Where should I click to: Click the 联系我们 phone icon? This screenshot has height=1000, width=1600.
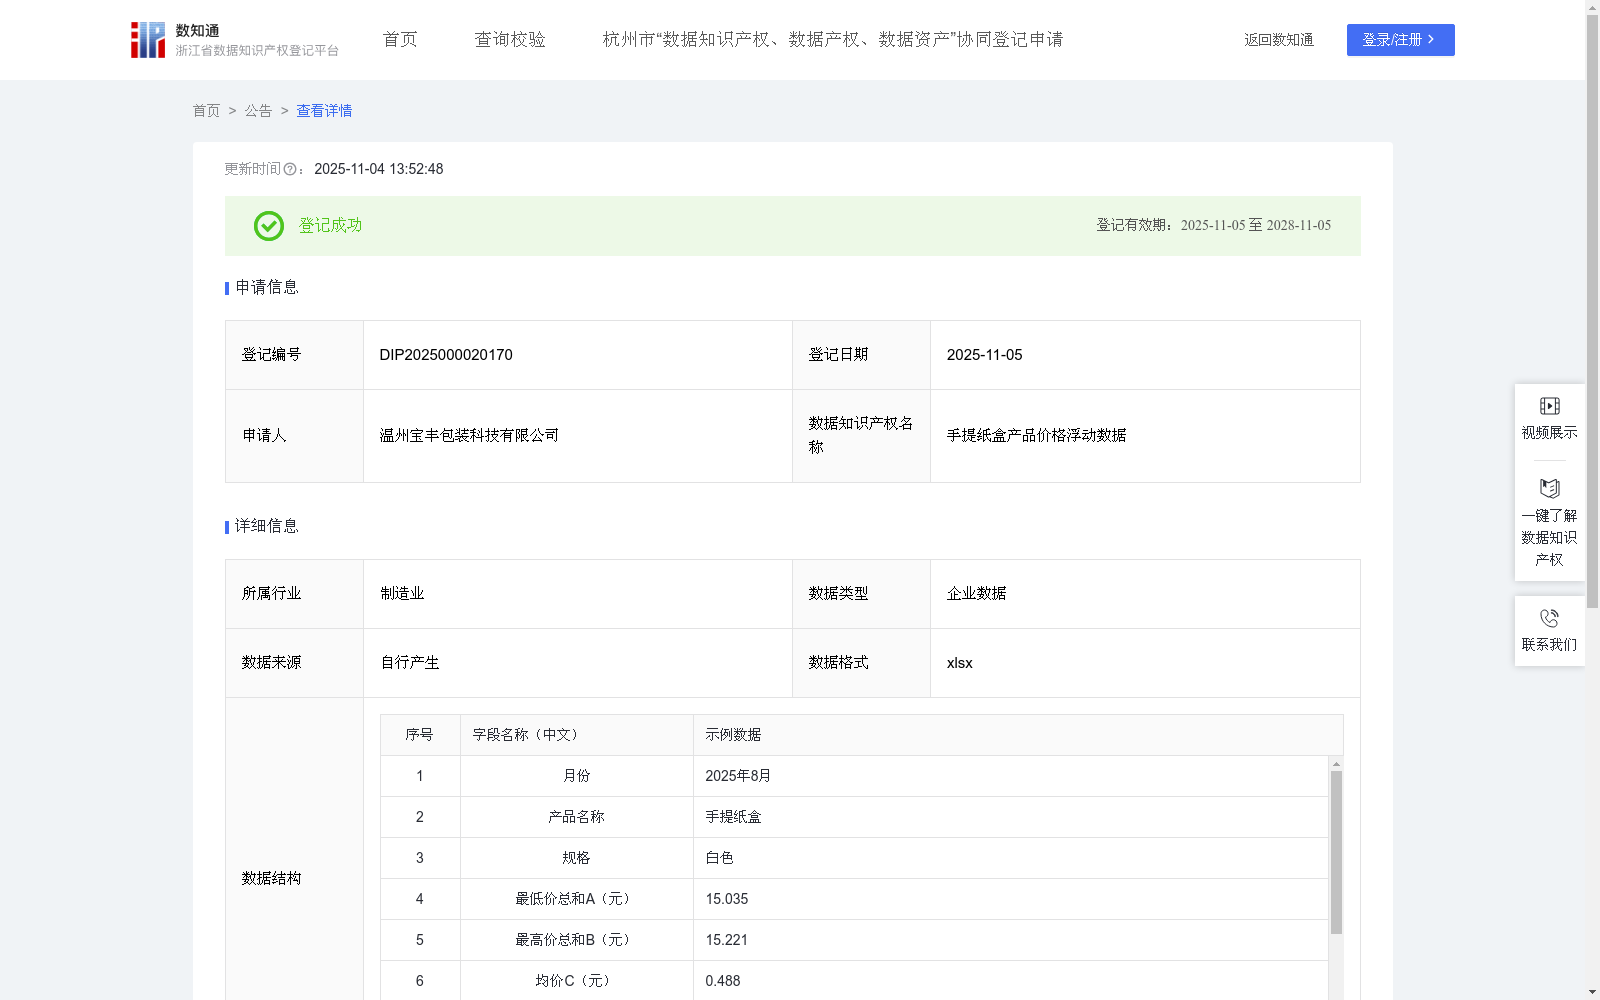click(1549, 618)
